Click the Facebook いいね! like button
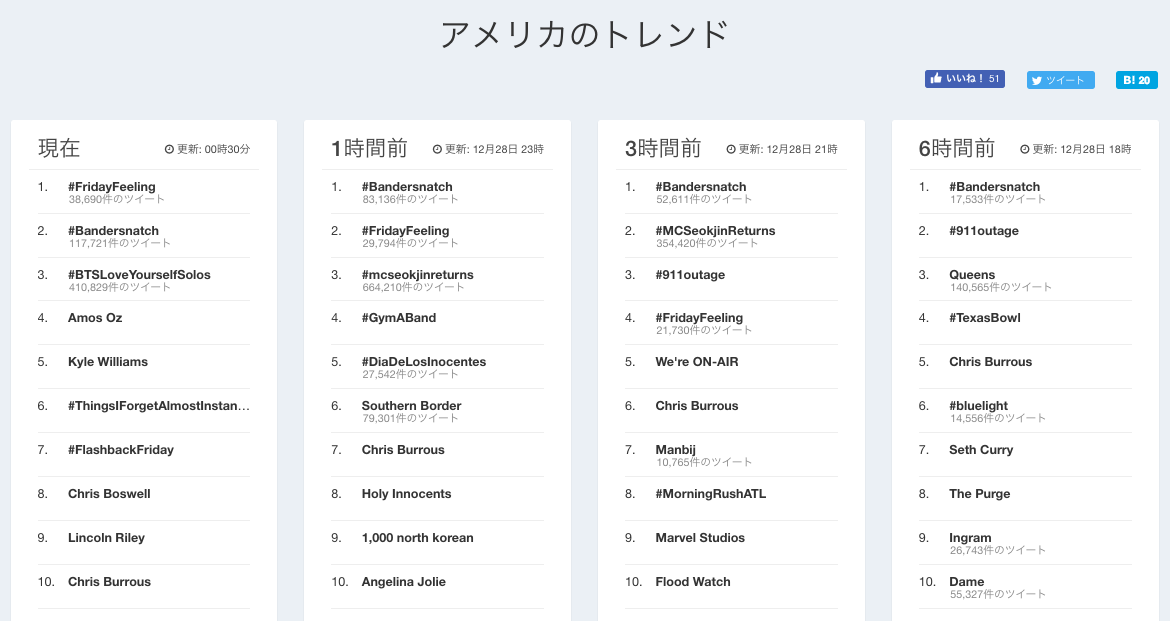This screenshot has width=1170, height=621. click(964, 80)
